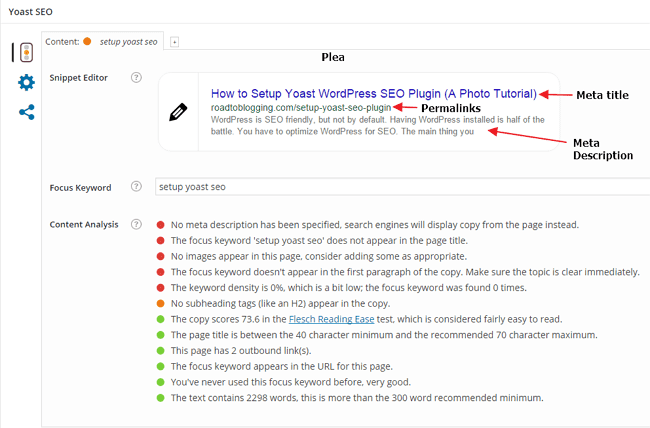Show help for Content Analysis
650x428 pixels.
(x=136, y=224)
